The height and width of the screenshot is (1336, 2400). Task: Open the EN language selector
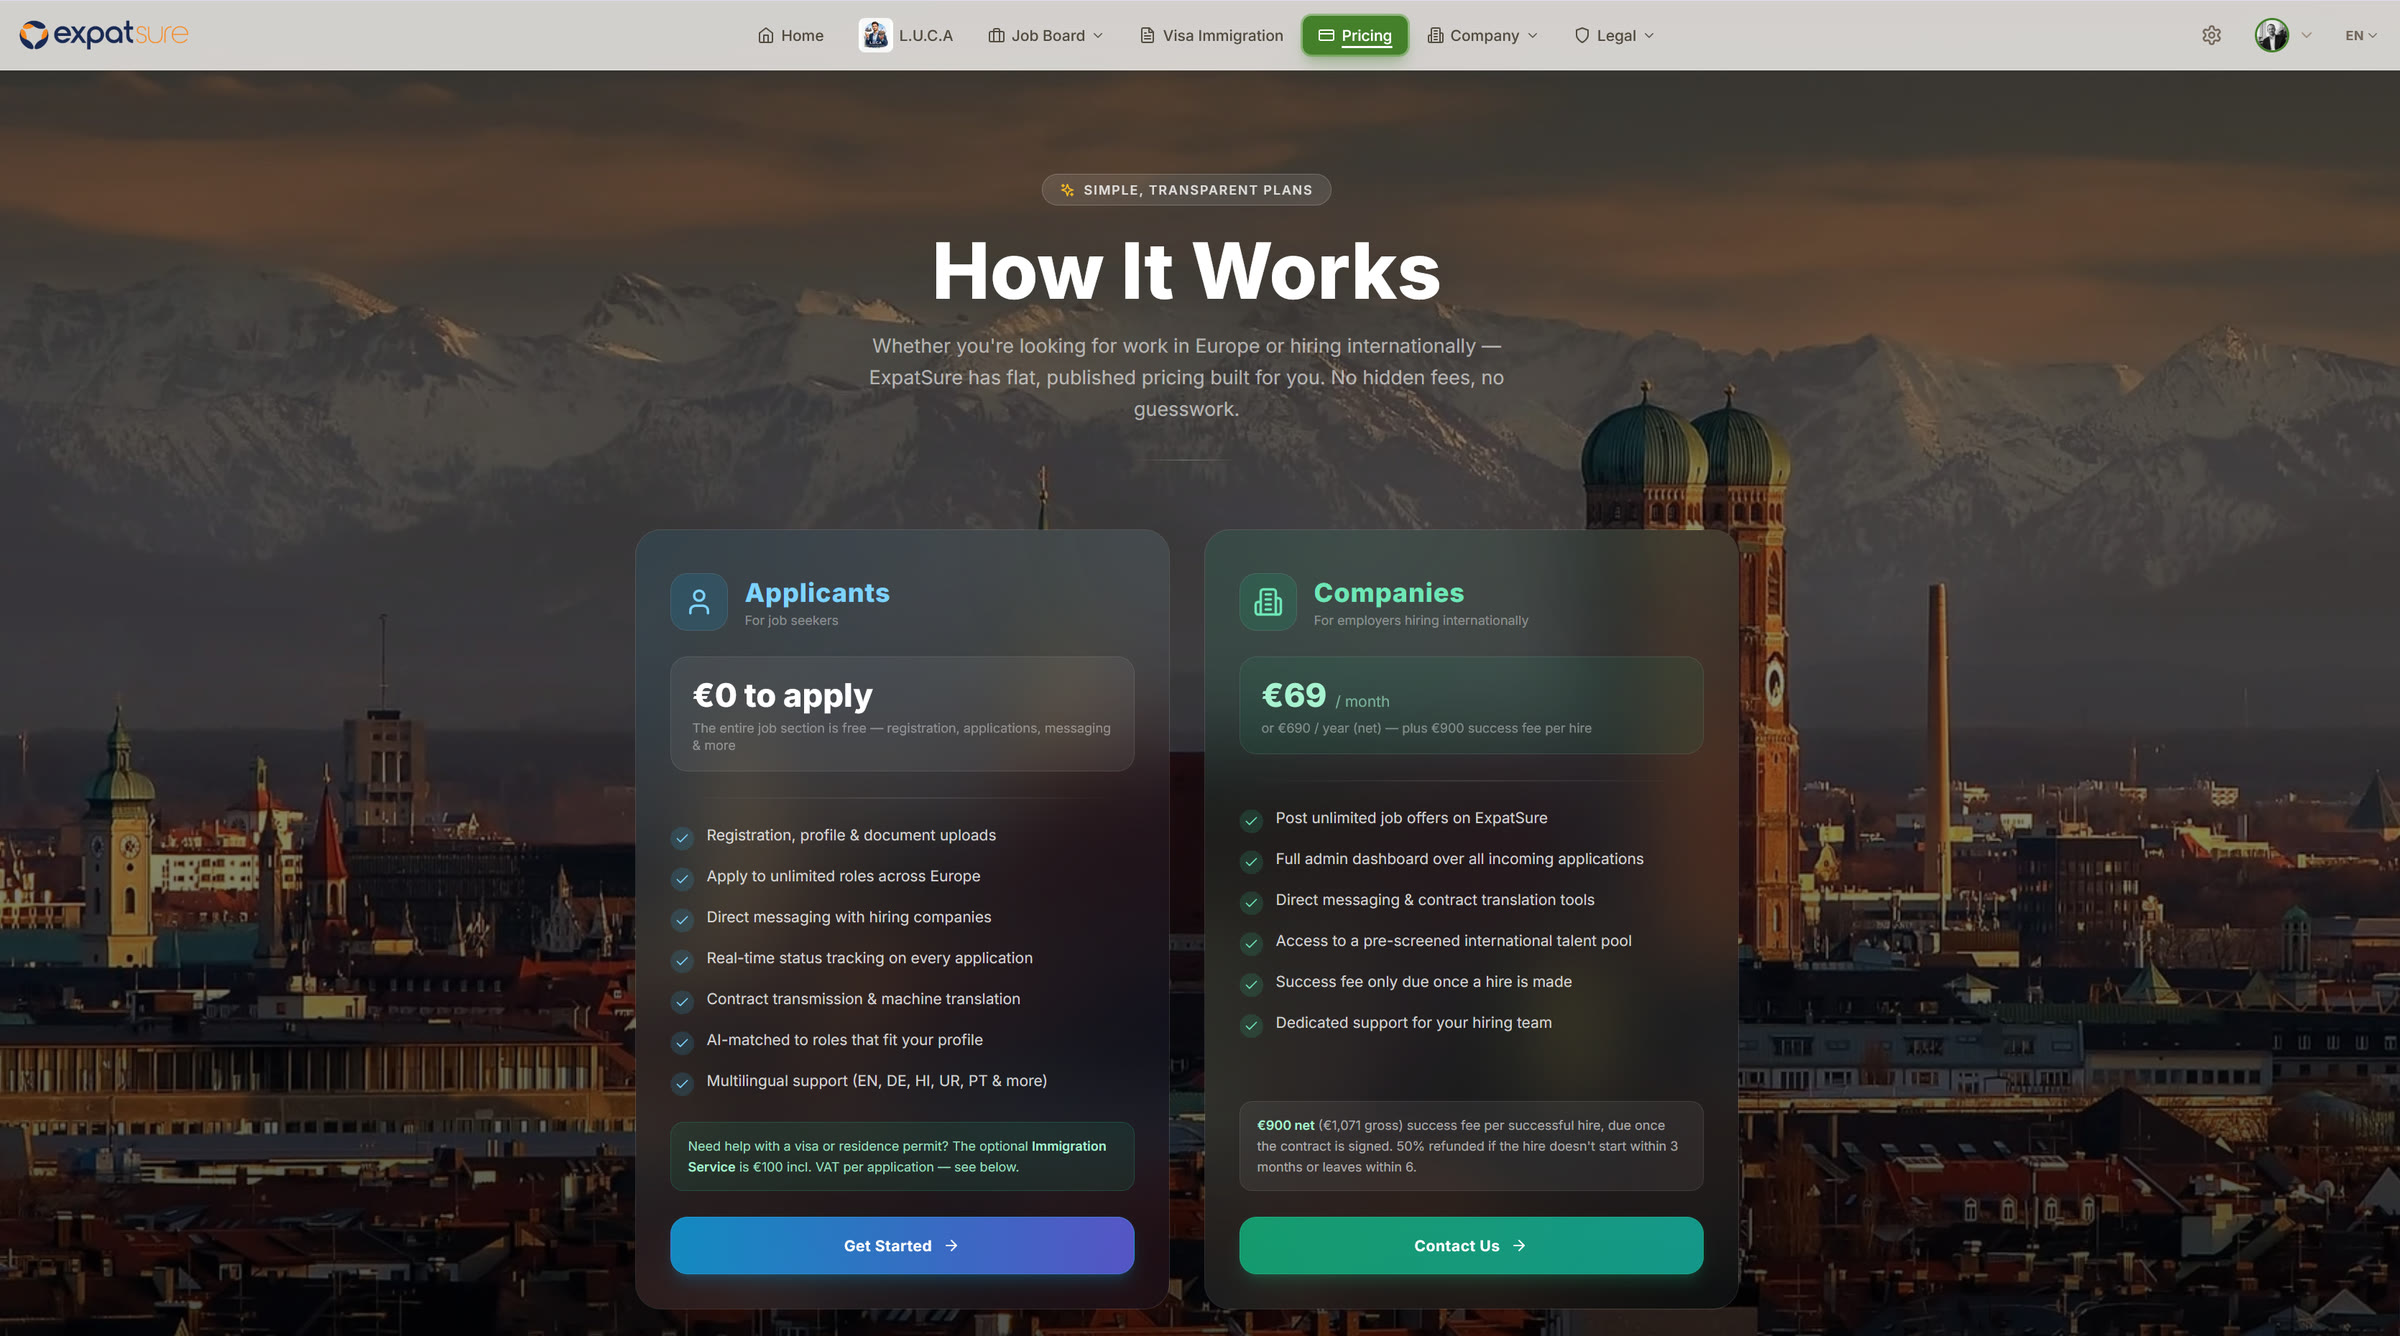click(x=2361, y=35)
